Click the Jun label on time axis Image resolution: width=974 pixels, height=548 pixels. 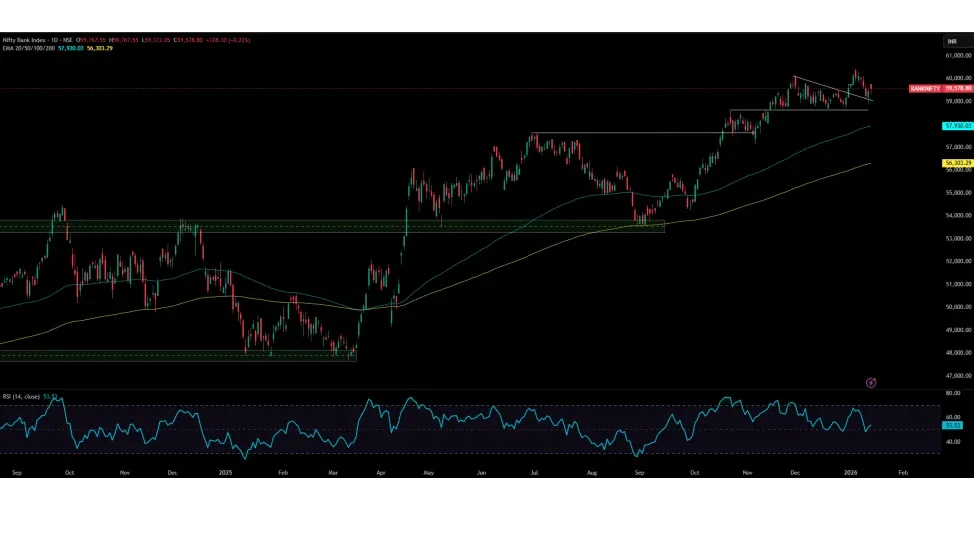pyautogui.click(x=481, y=473)
